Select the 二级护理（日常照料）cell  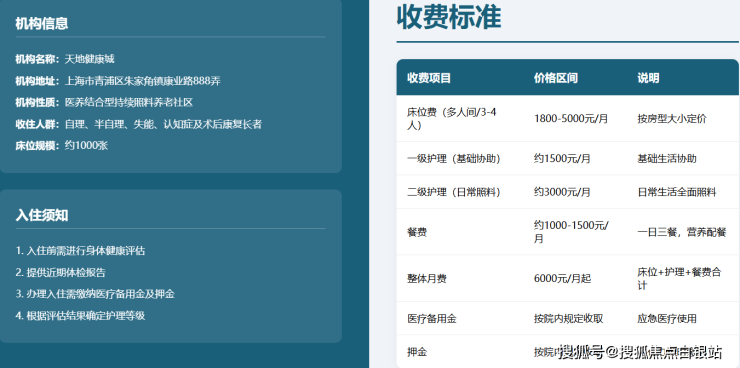tap(453, 192)
